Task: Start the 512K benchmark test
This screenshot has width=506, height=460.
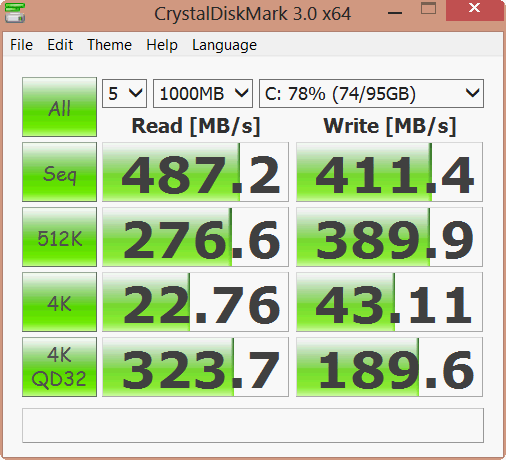Action: tap(59, 237)
